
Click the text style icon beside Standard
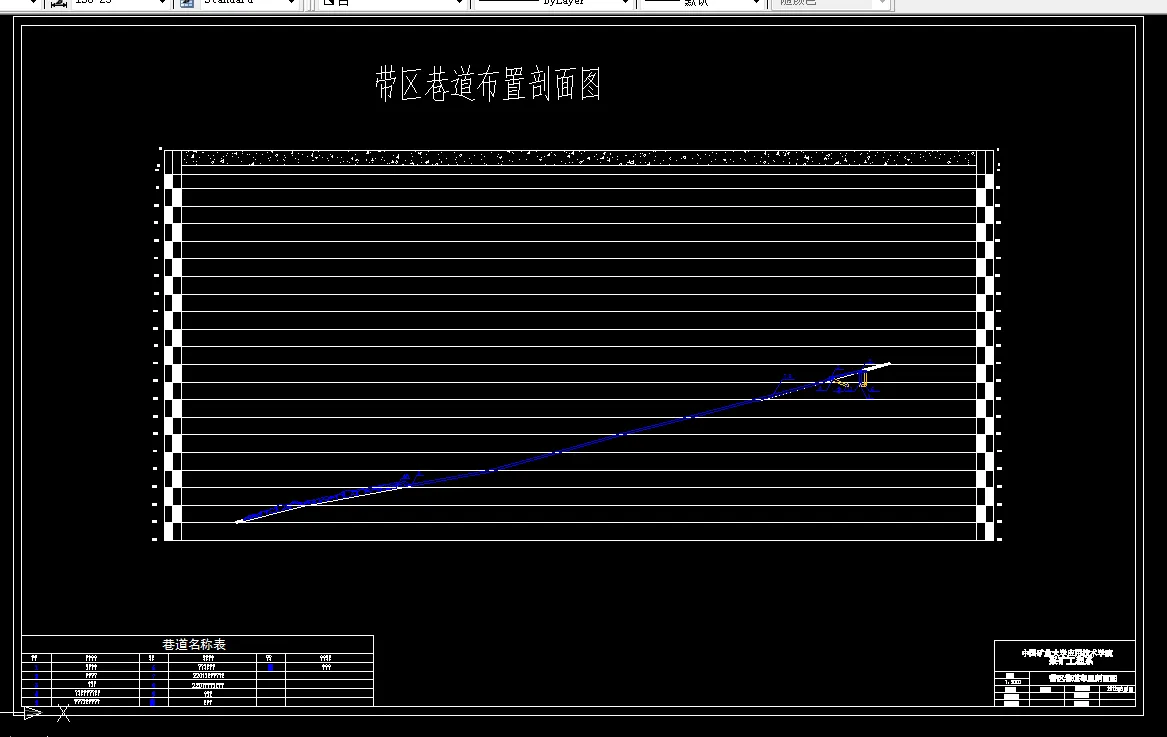(187, 3)
